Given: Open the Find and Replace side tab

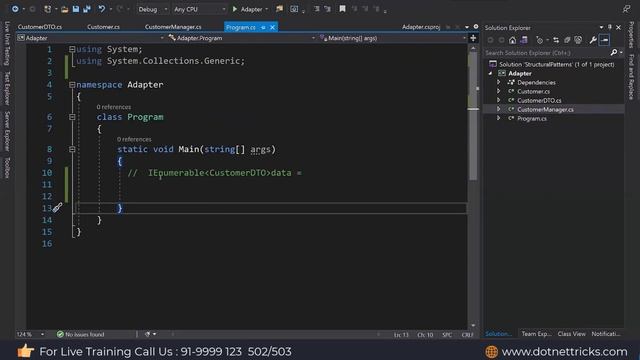Looking at the screenshot, I should [x=631, y=77].
